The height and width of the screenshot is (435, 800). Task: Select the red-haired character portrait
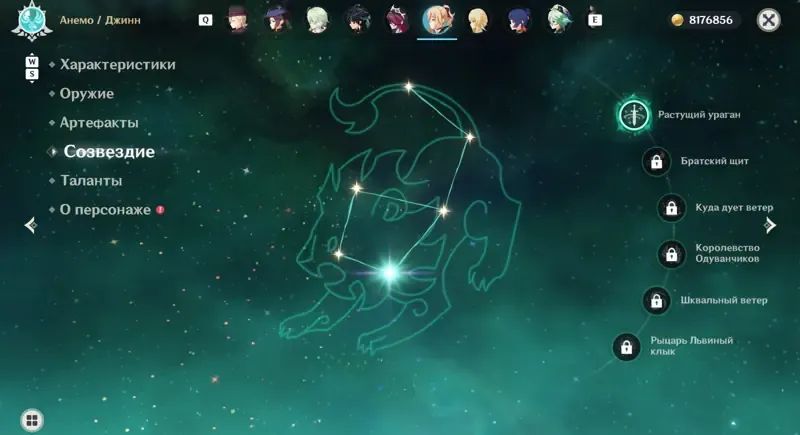tap(397, 19)
